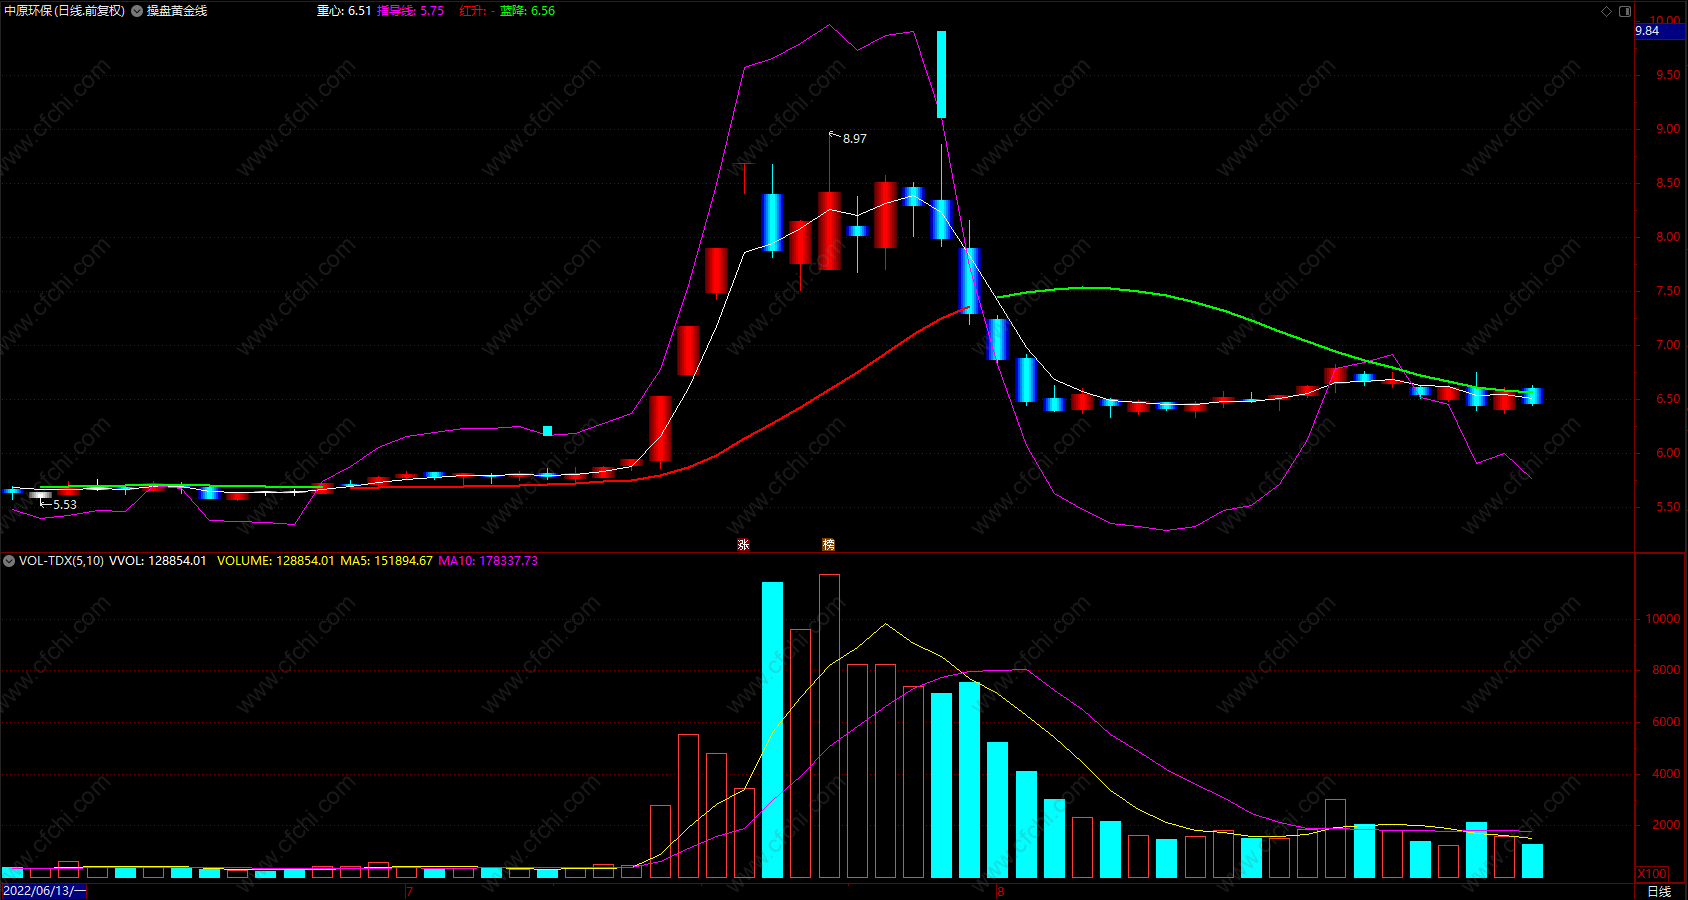Click the 9.50 price axis label

(1668, 75)
